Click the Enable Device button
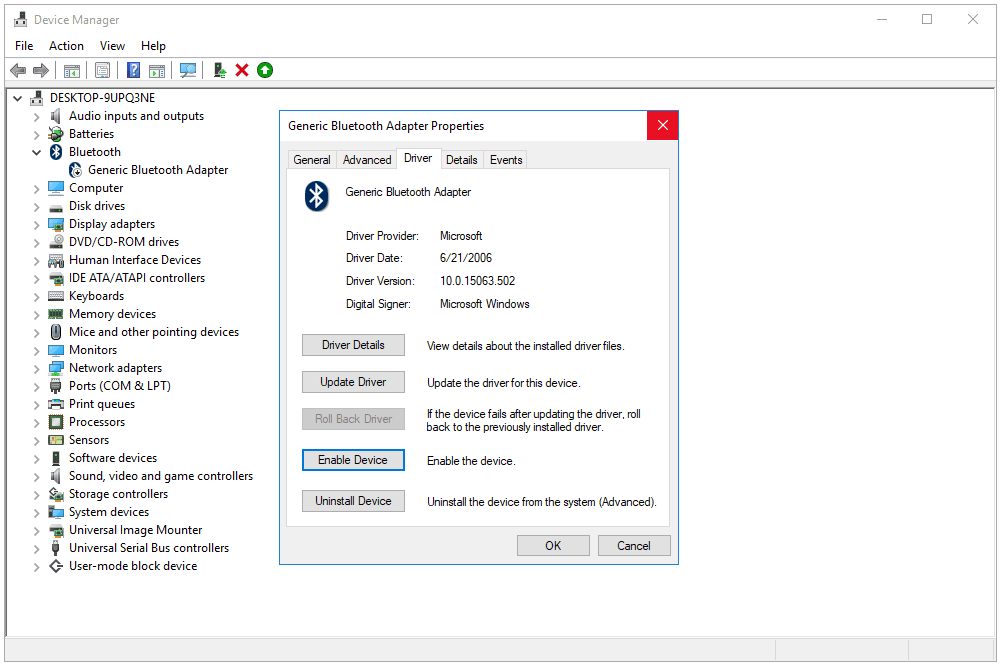The height and width of the screenshot is (668, 1002). click(353, 460)
